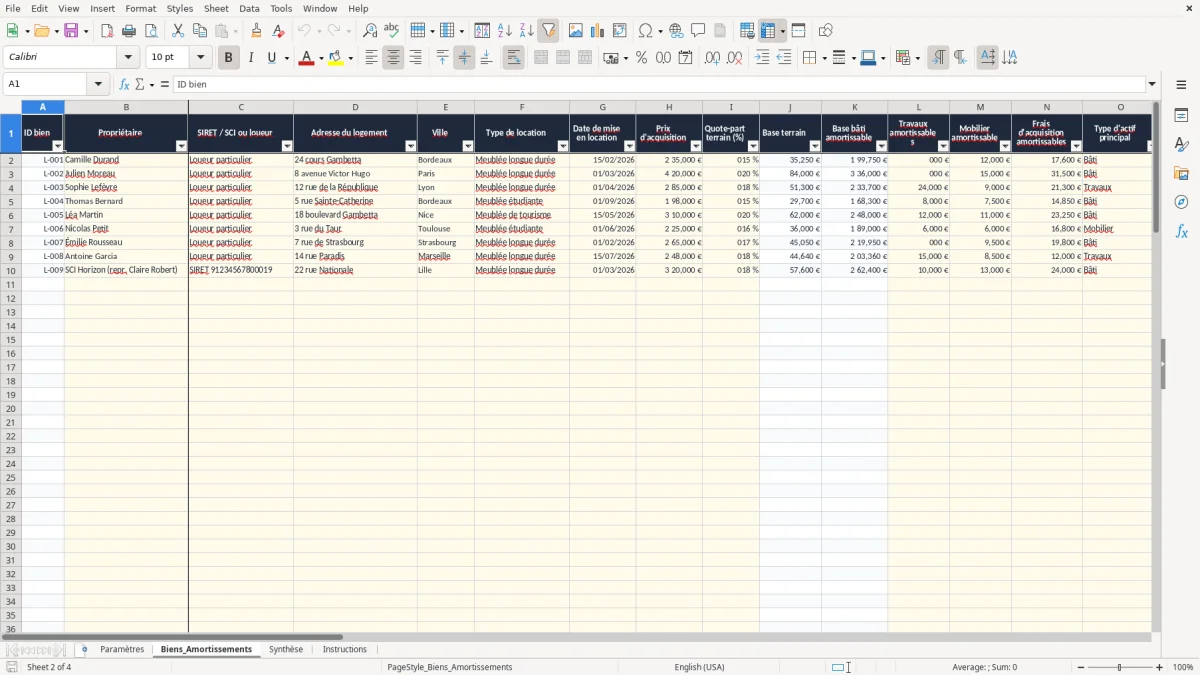Switch to the Paramètres sheet tab

tap(122, 649)
